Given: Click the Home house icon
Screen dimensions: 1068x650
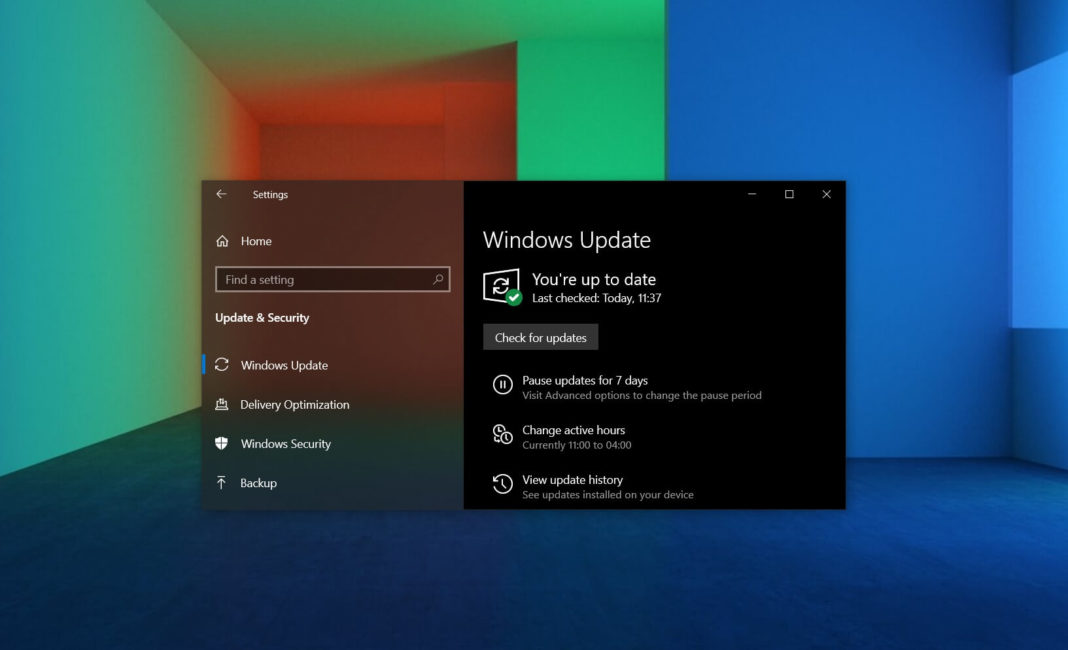Looking at the screenshot, I should (222, 241).
